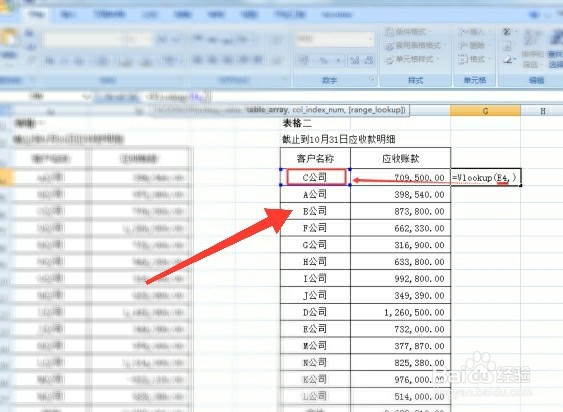Open the number group dialog launcher
563x412 pixels.
click(372, 79)
